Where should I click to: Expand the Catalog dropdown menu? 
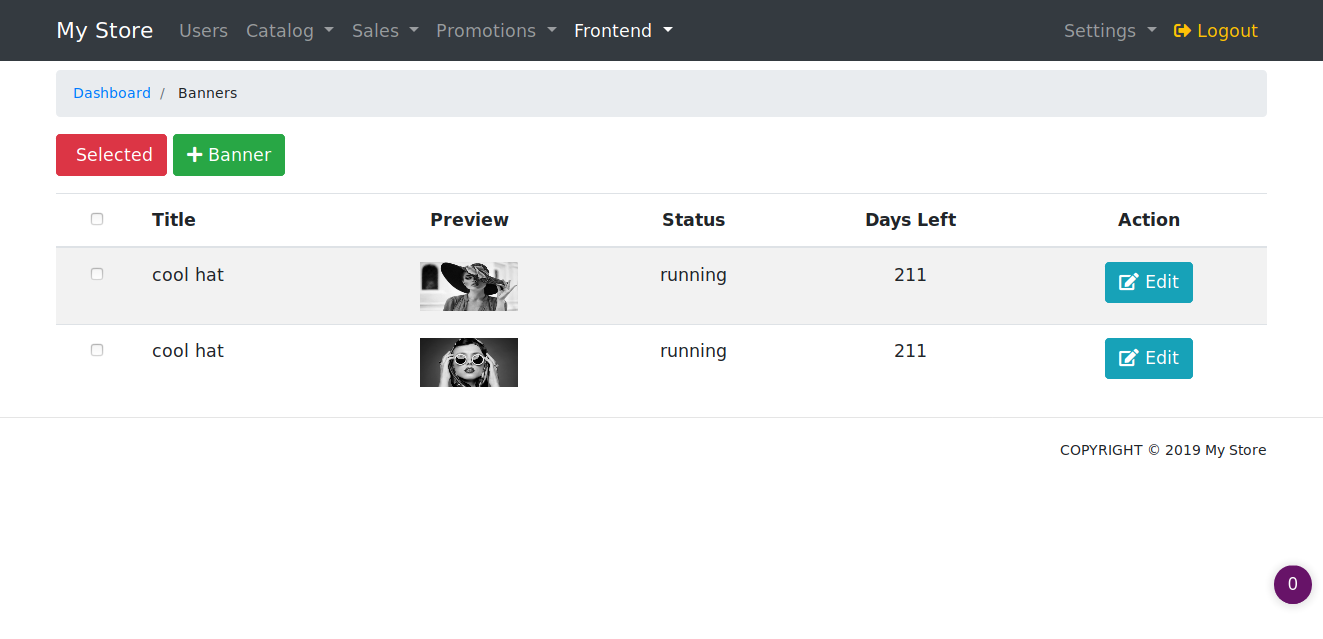click(289, 31)
